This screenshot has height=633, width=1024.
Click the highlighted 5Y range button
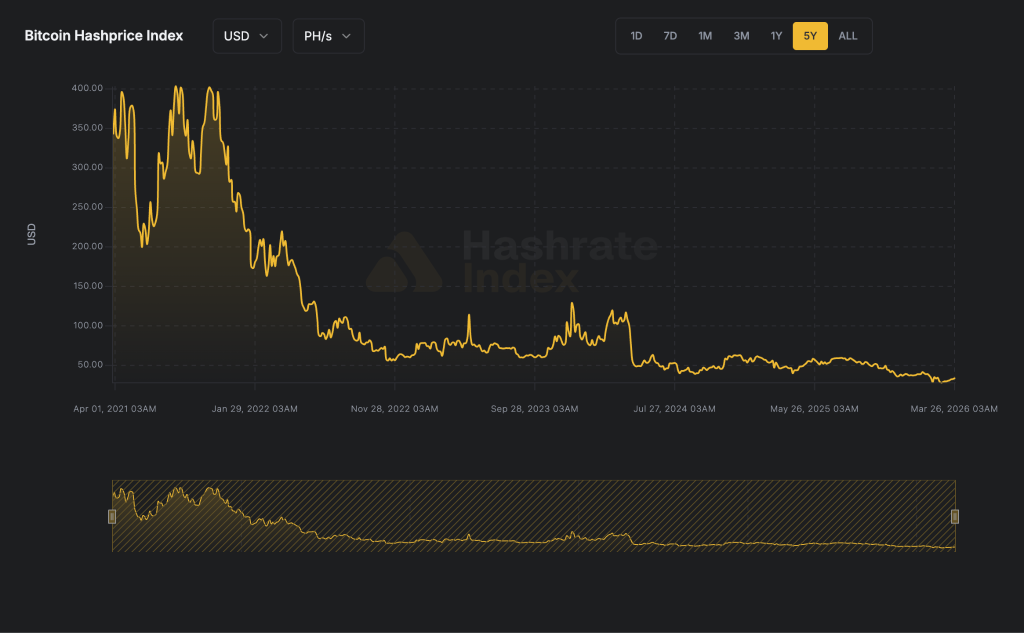[x=810, y=36]
